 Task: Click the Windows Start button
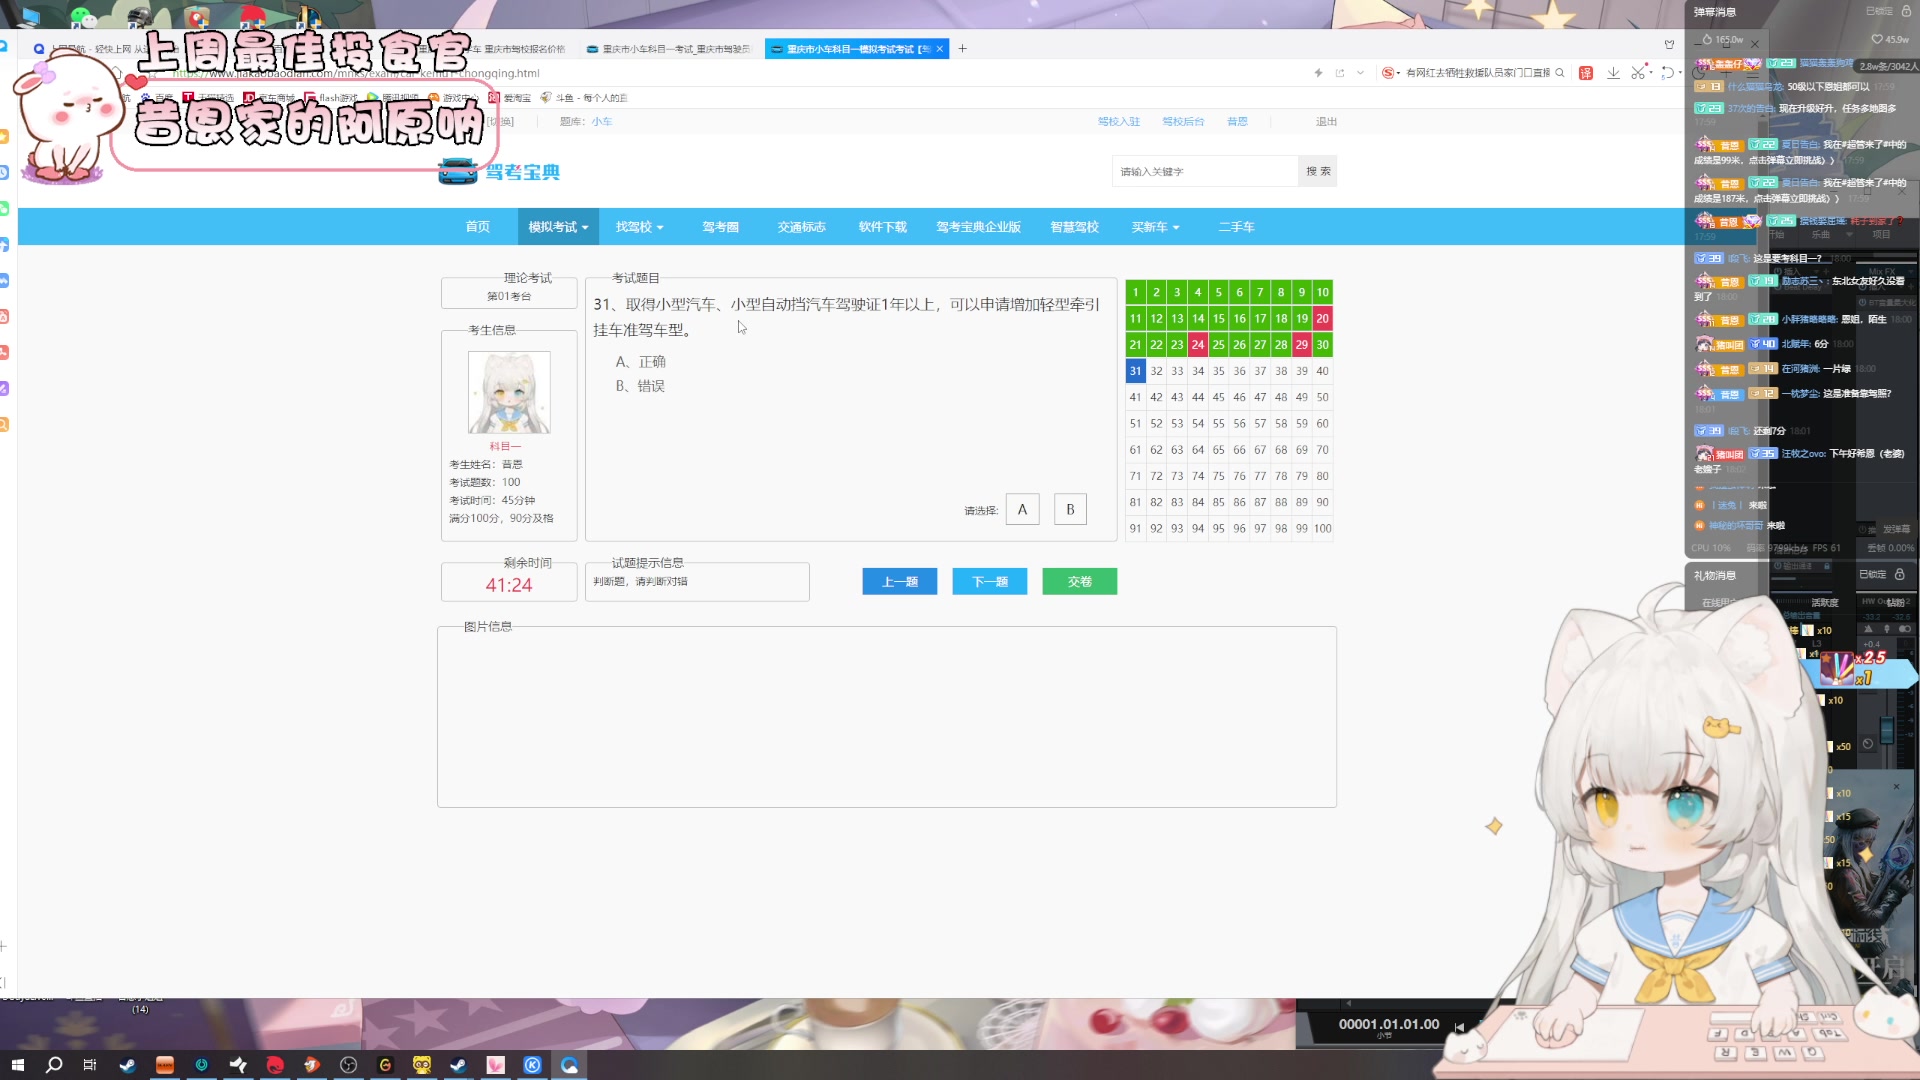click(17, 1065)
